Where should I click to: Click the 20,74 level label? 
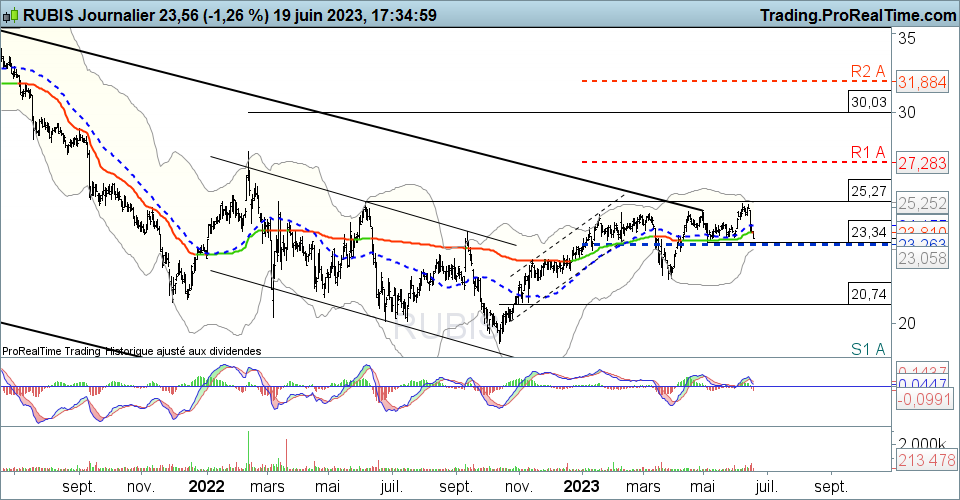click(x=869, y=294)
